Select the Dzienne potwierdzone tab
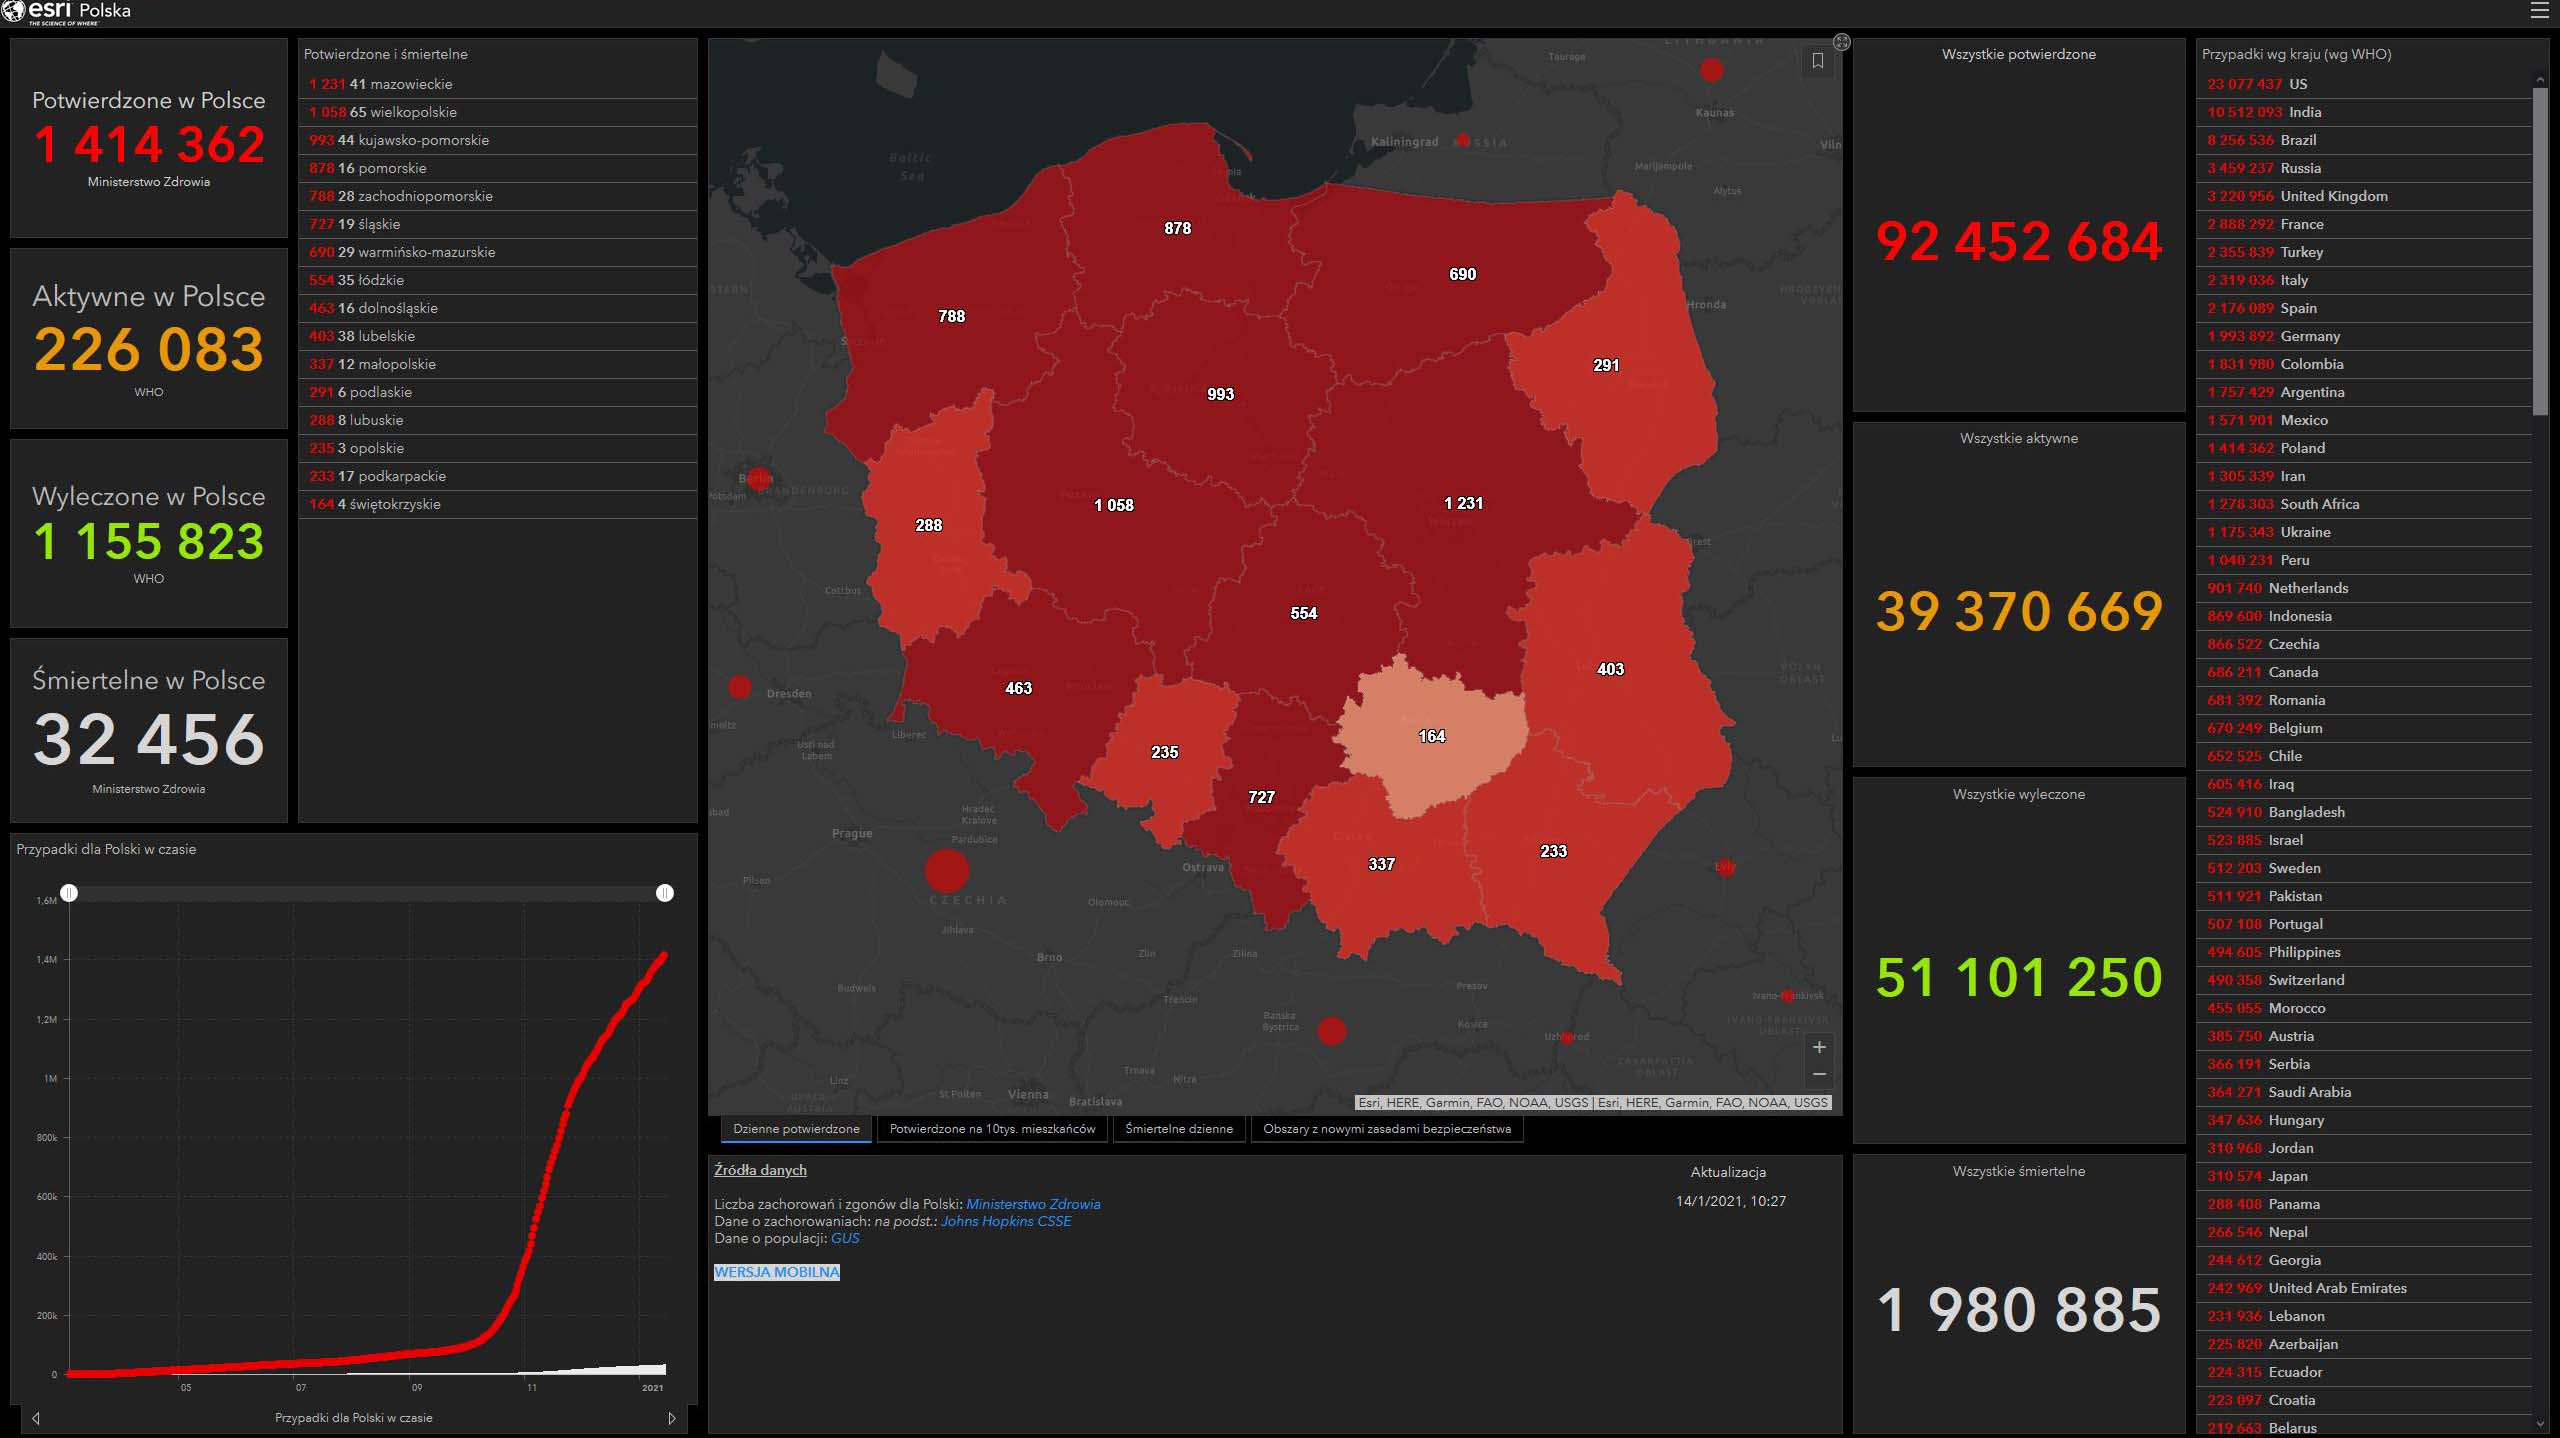Screen dimensions: 2560x1438 point(796,1129)
